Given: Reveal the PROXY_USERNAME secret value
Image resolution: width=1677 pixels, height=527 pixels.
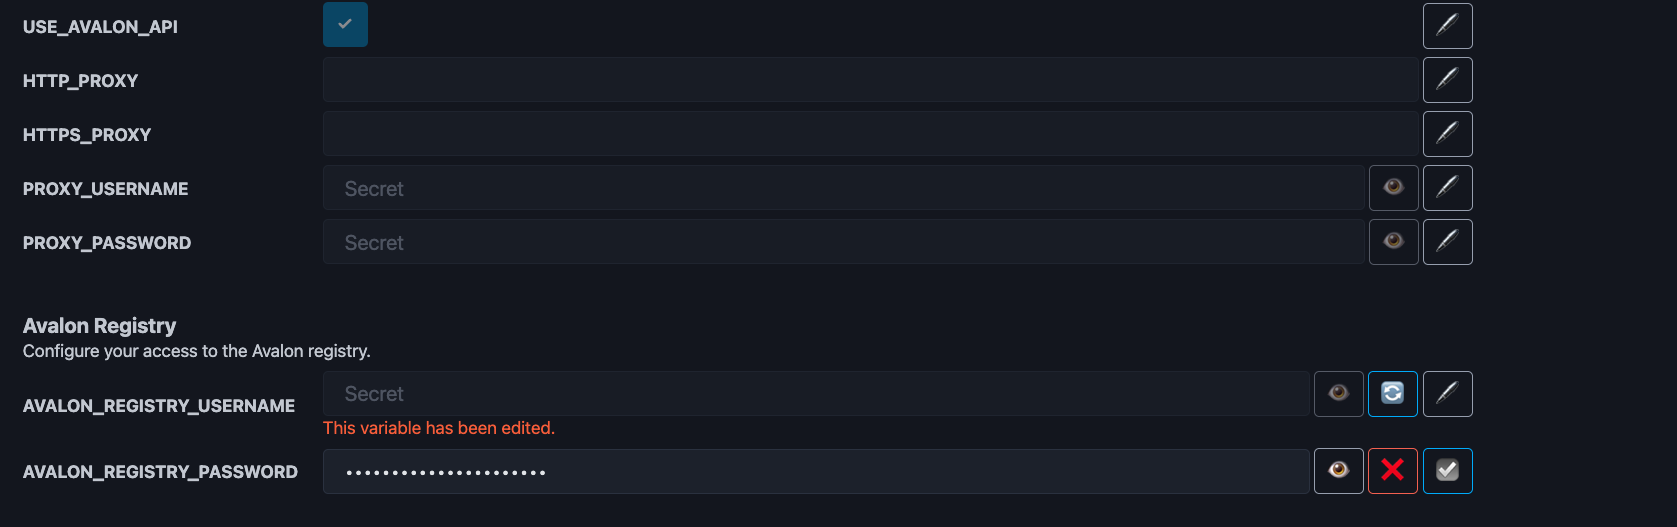Looking at the screenshot, I should point(1393,188).
